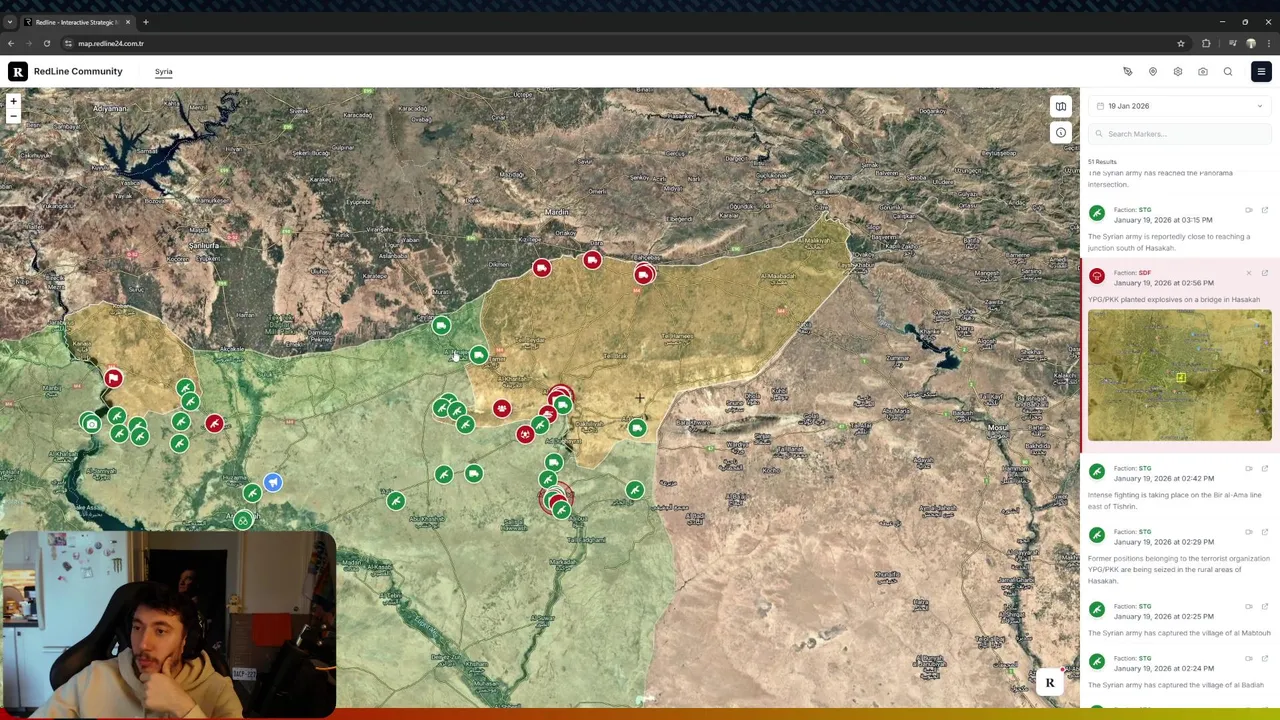Open external link for 02:29 PM entry
This screenshot has width=1280, height=720.
(1265, 532)
